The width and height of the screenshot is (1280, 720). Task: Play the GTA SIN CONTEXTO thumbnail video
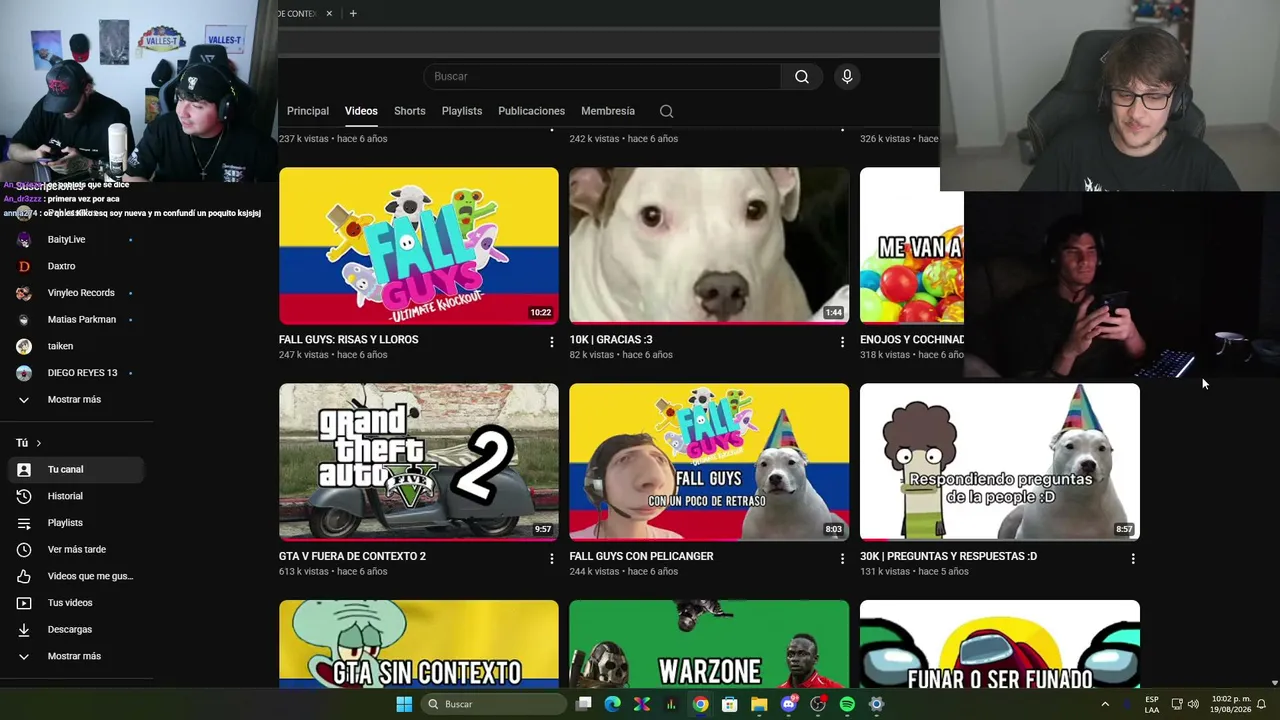click(419, 644)
